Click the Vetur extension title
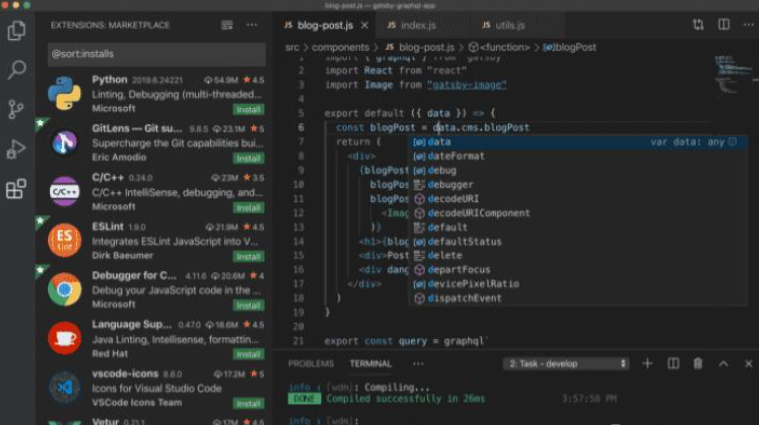The image size is (759, 425). coord(105,421)
